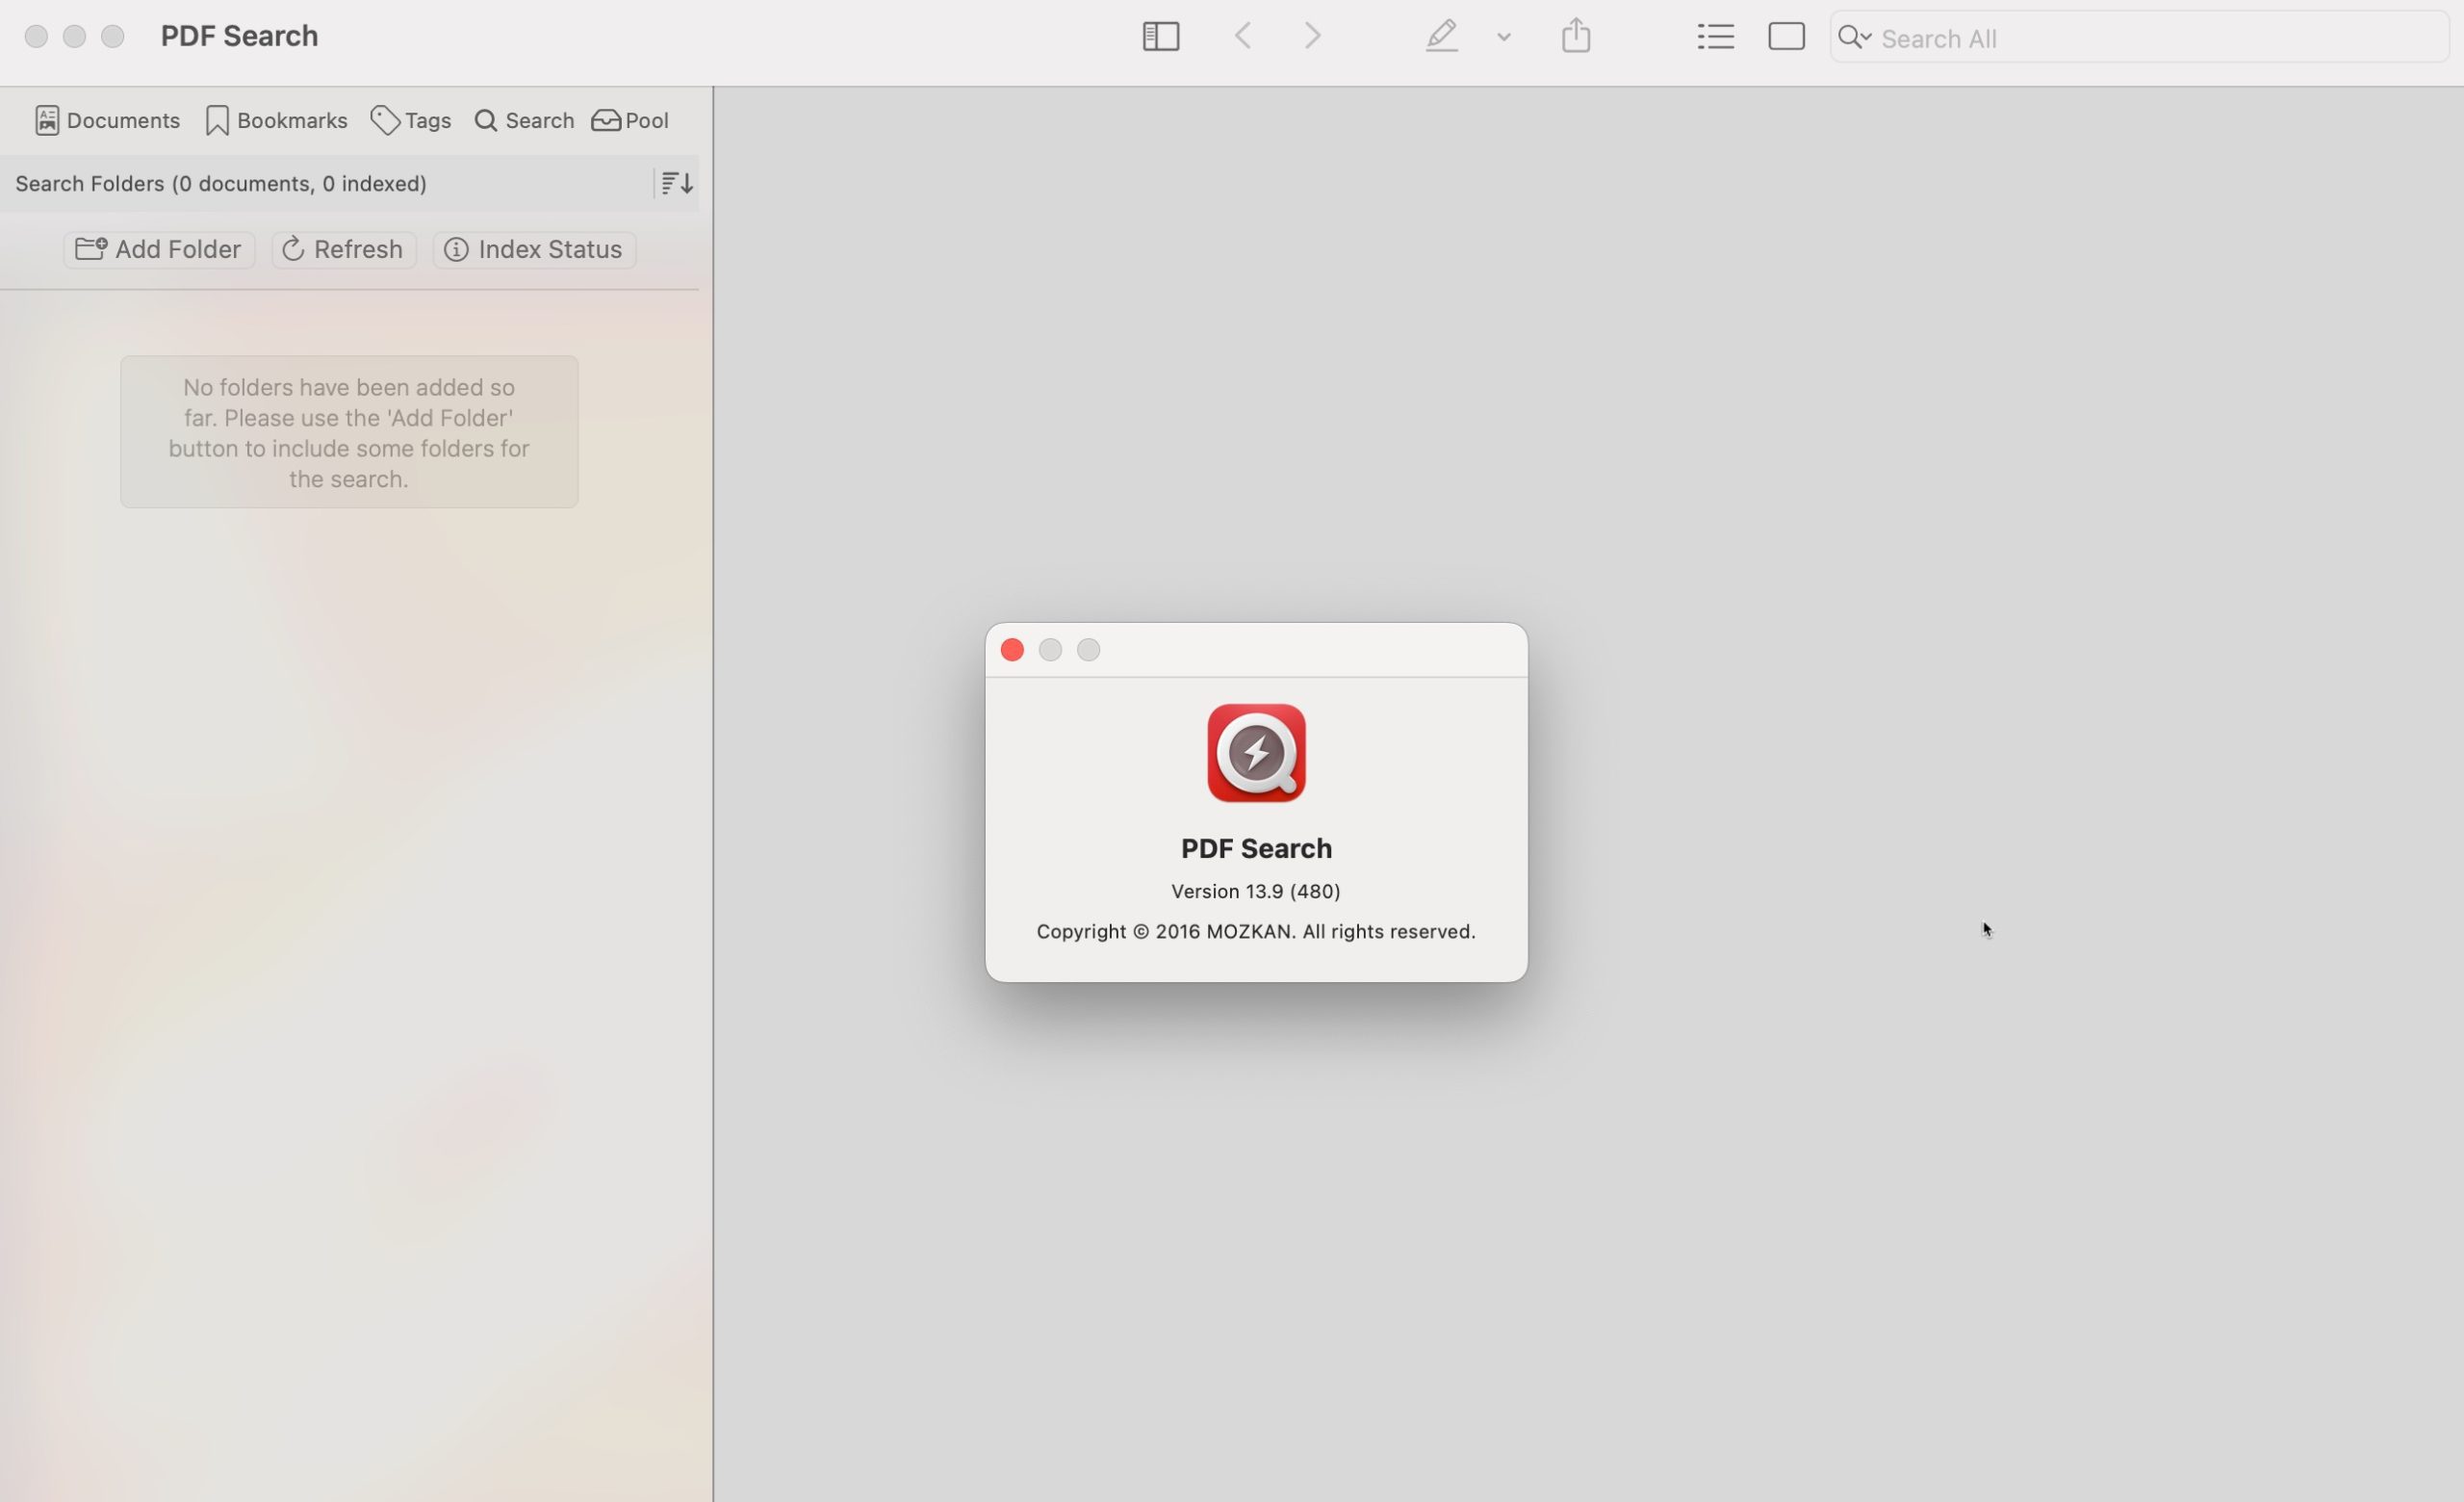
Task: Click the Add Folder button
Action: click(x=159, y=249)
